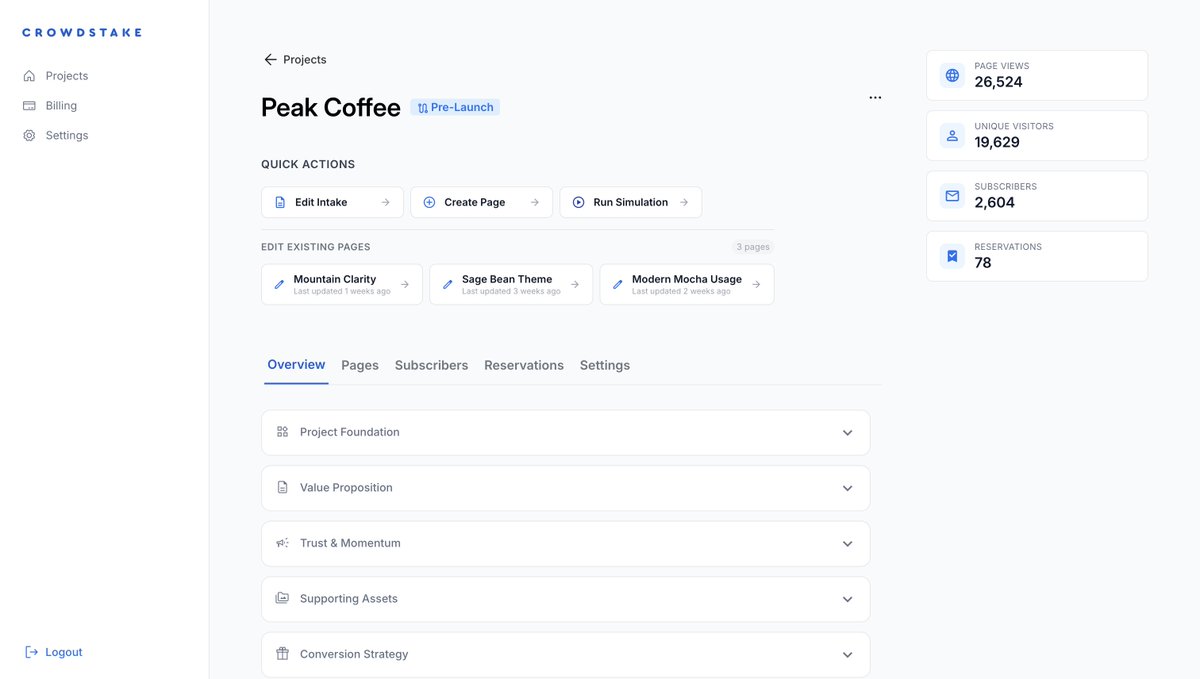Image resolution: width=1200 pixels, height=679 pixels.
Task: Open the Modern Mocha Usage page
Action: tap(685, 284)
